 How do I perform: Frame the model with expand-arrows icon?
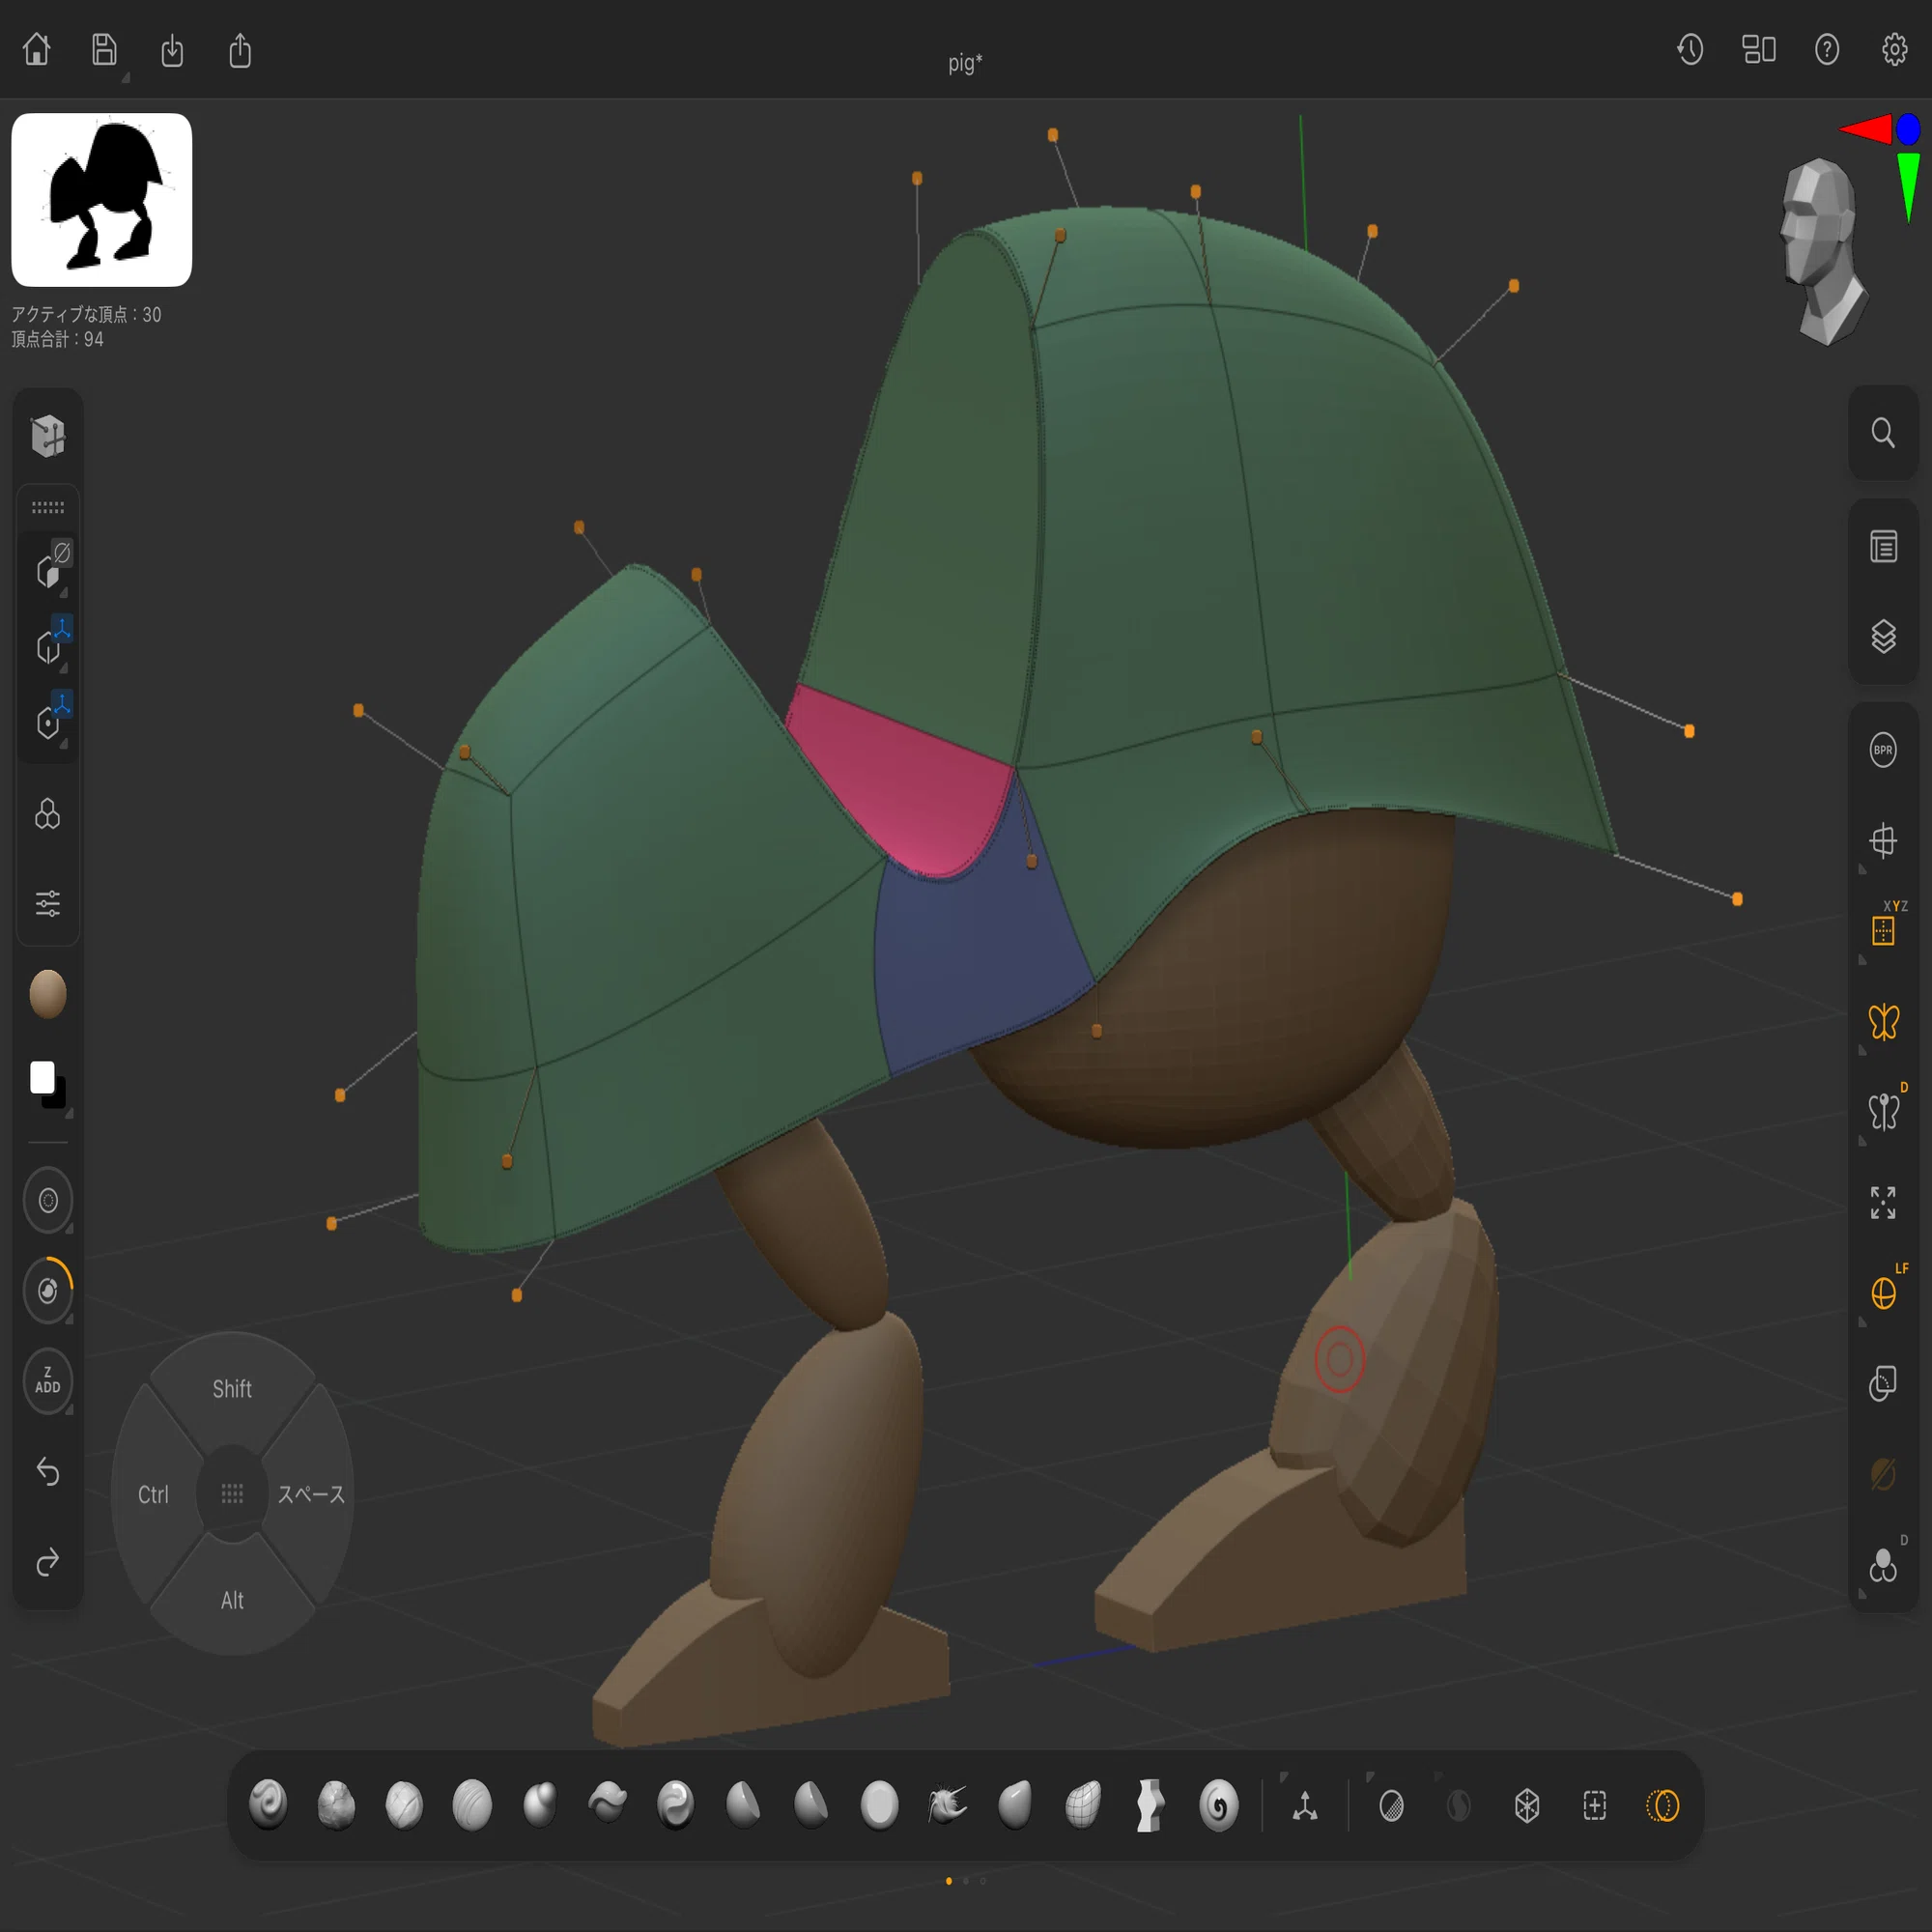1883,1203
